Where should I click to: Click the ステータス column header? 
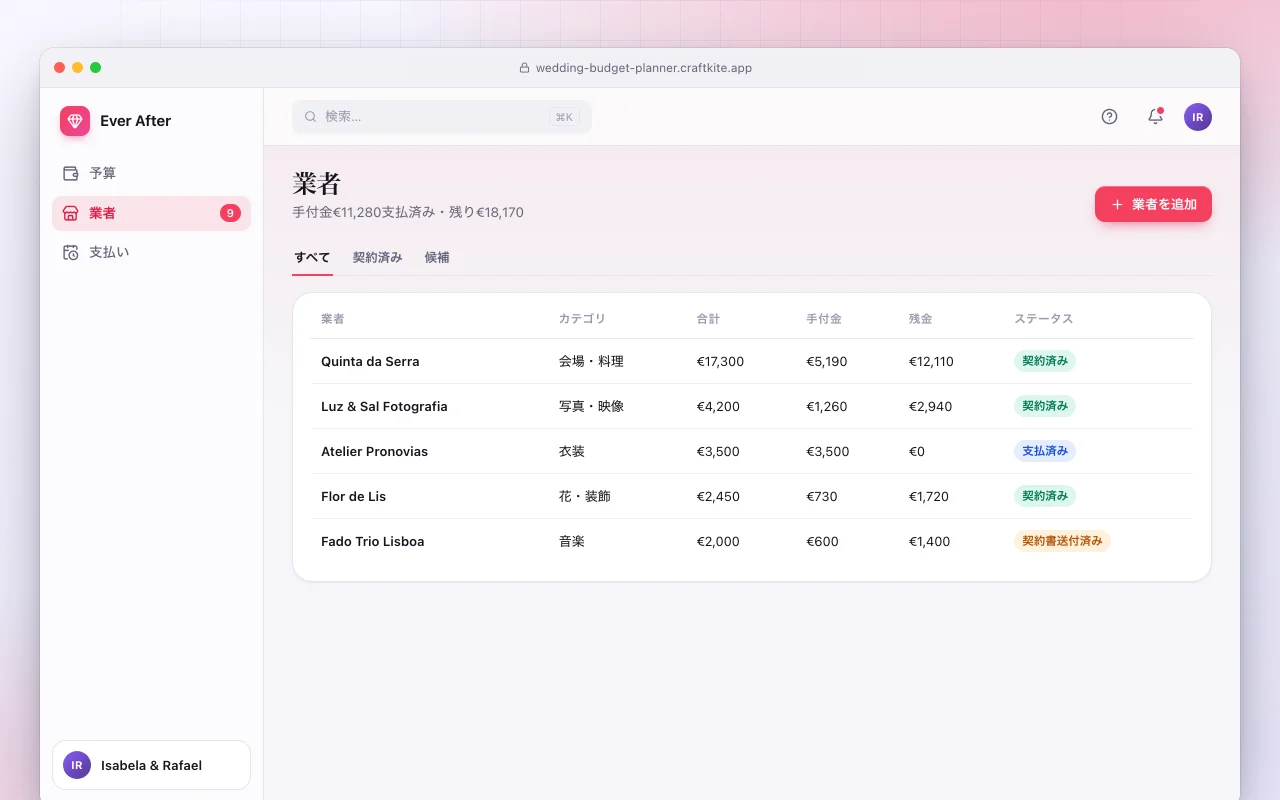[x=1043, y=319]
